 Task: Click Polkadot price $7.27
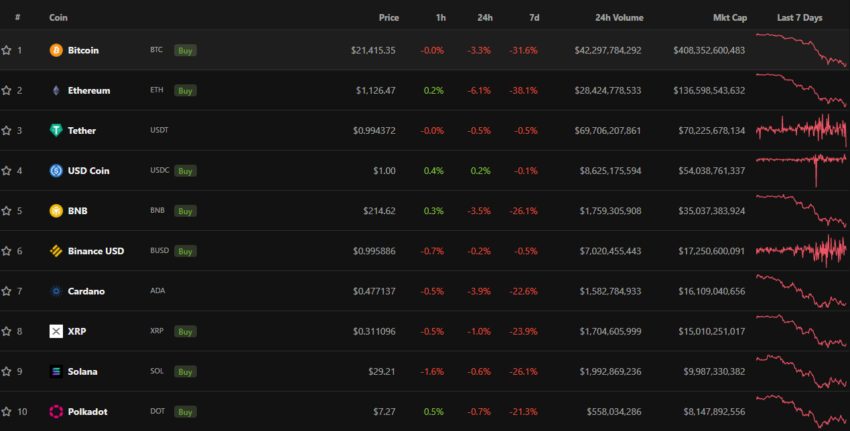tap(384, 411)
